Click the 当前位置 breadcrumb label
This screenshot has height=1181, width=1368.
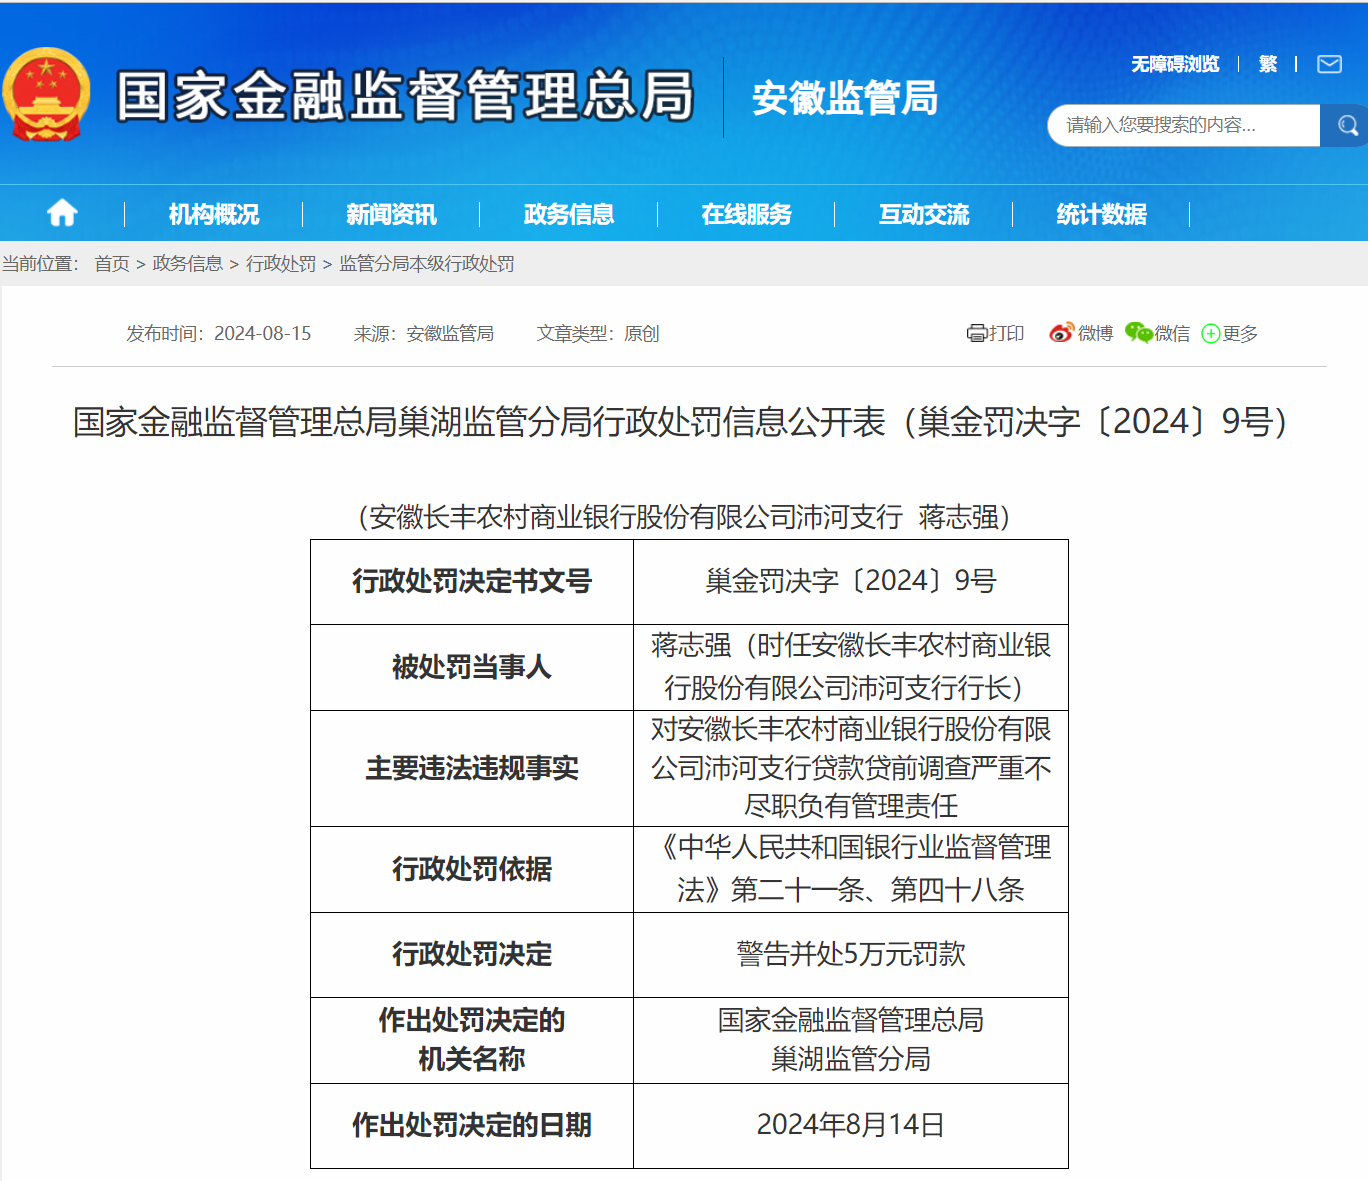[x=40, y=263]
